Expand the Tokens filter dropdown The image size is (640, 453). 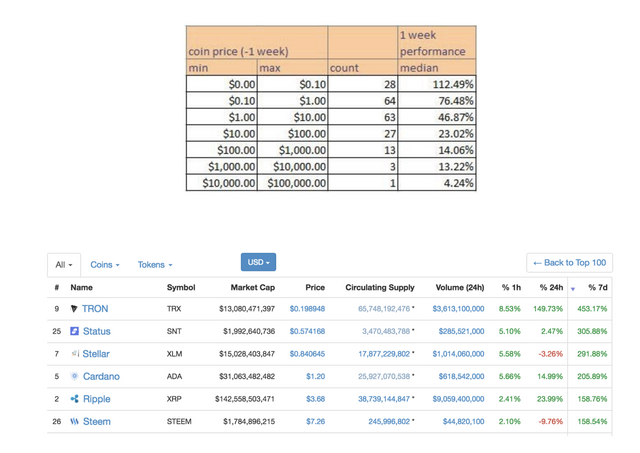point(155,265)
